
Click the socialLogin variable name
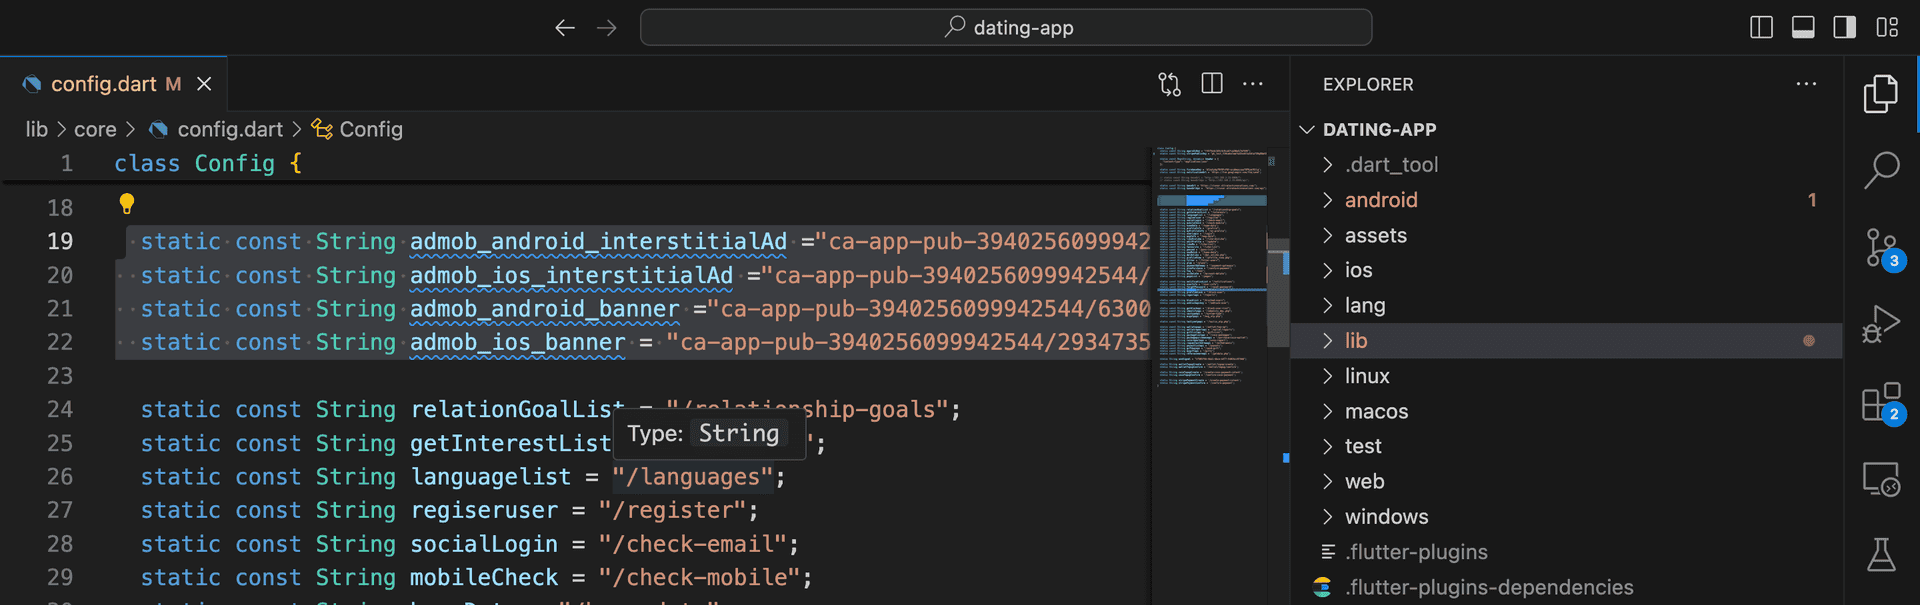click(484, 544)
